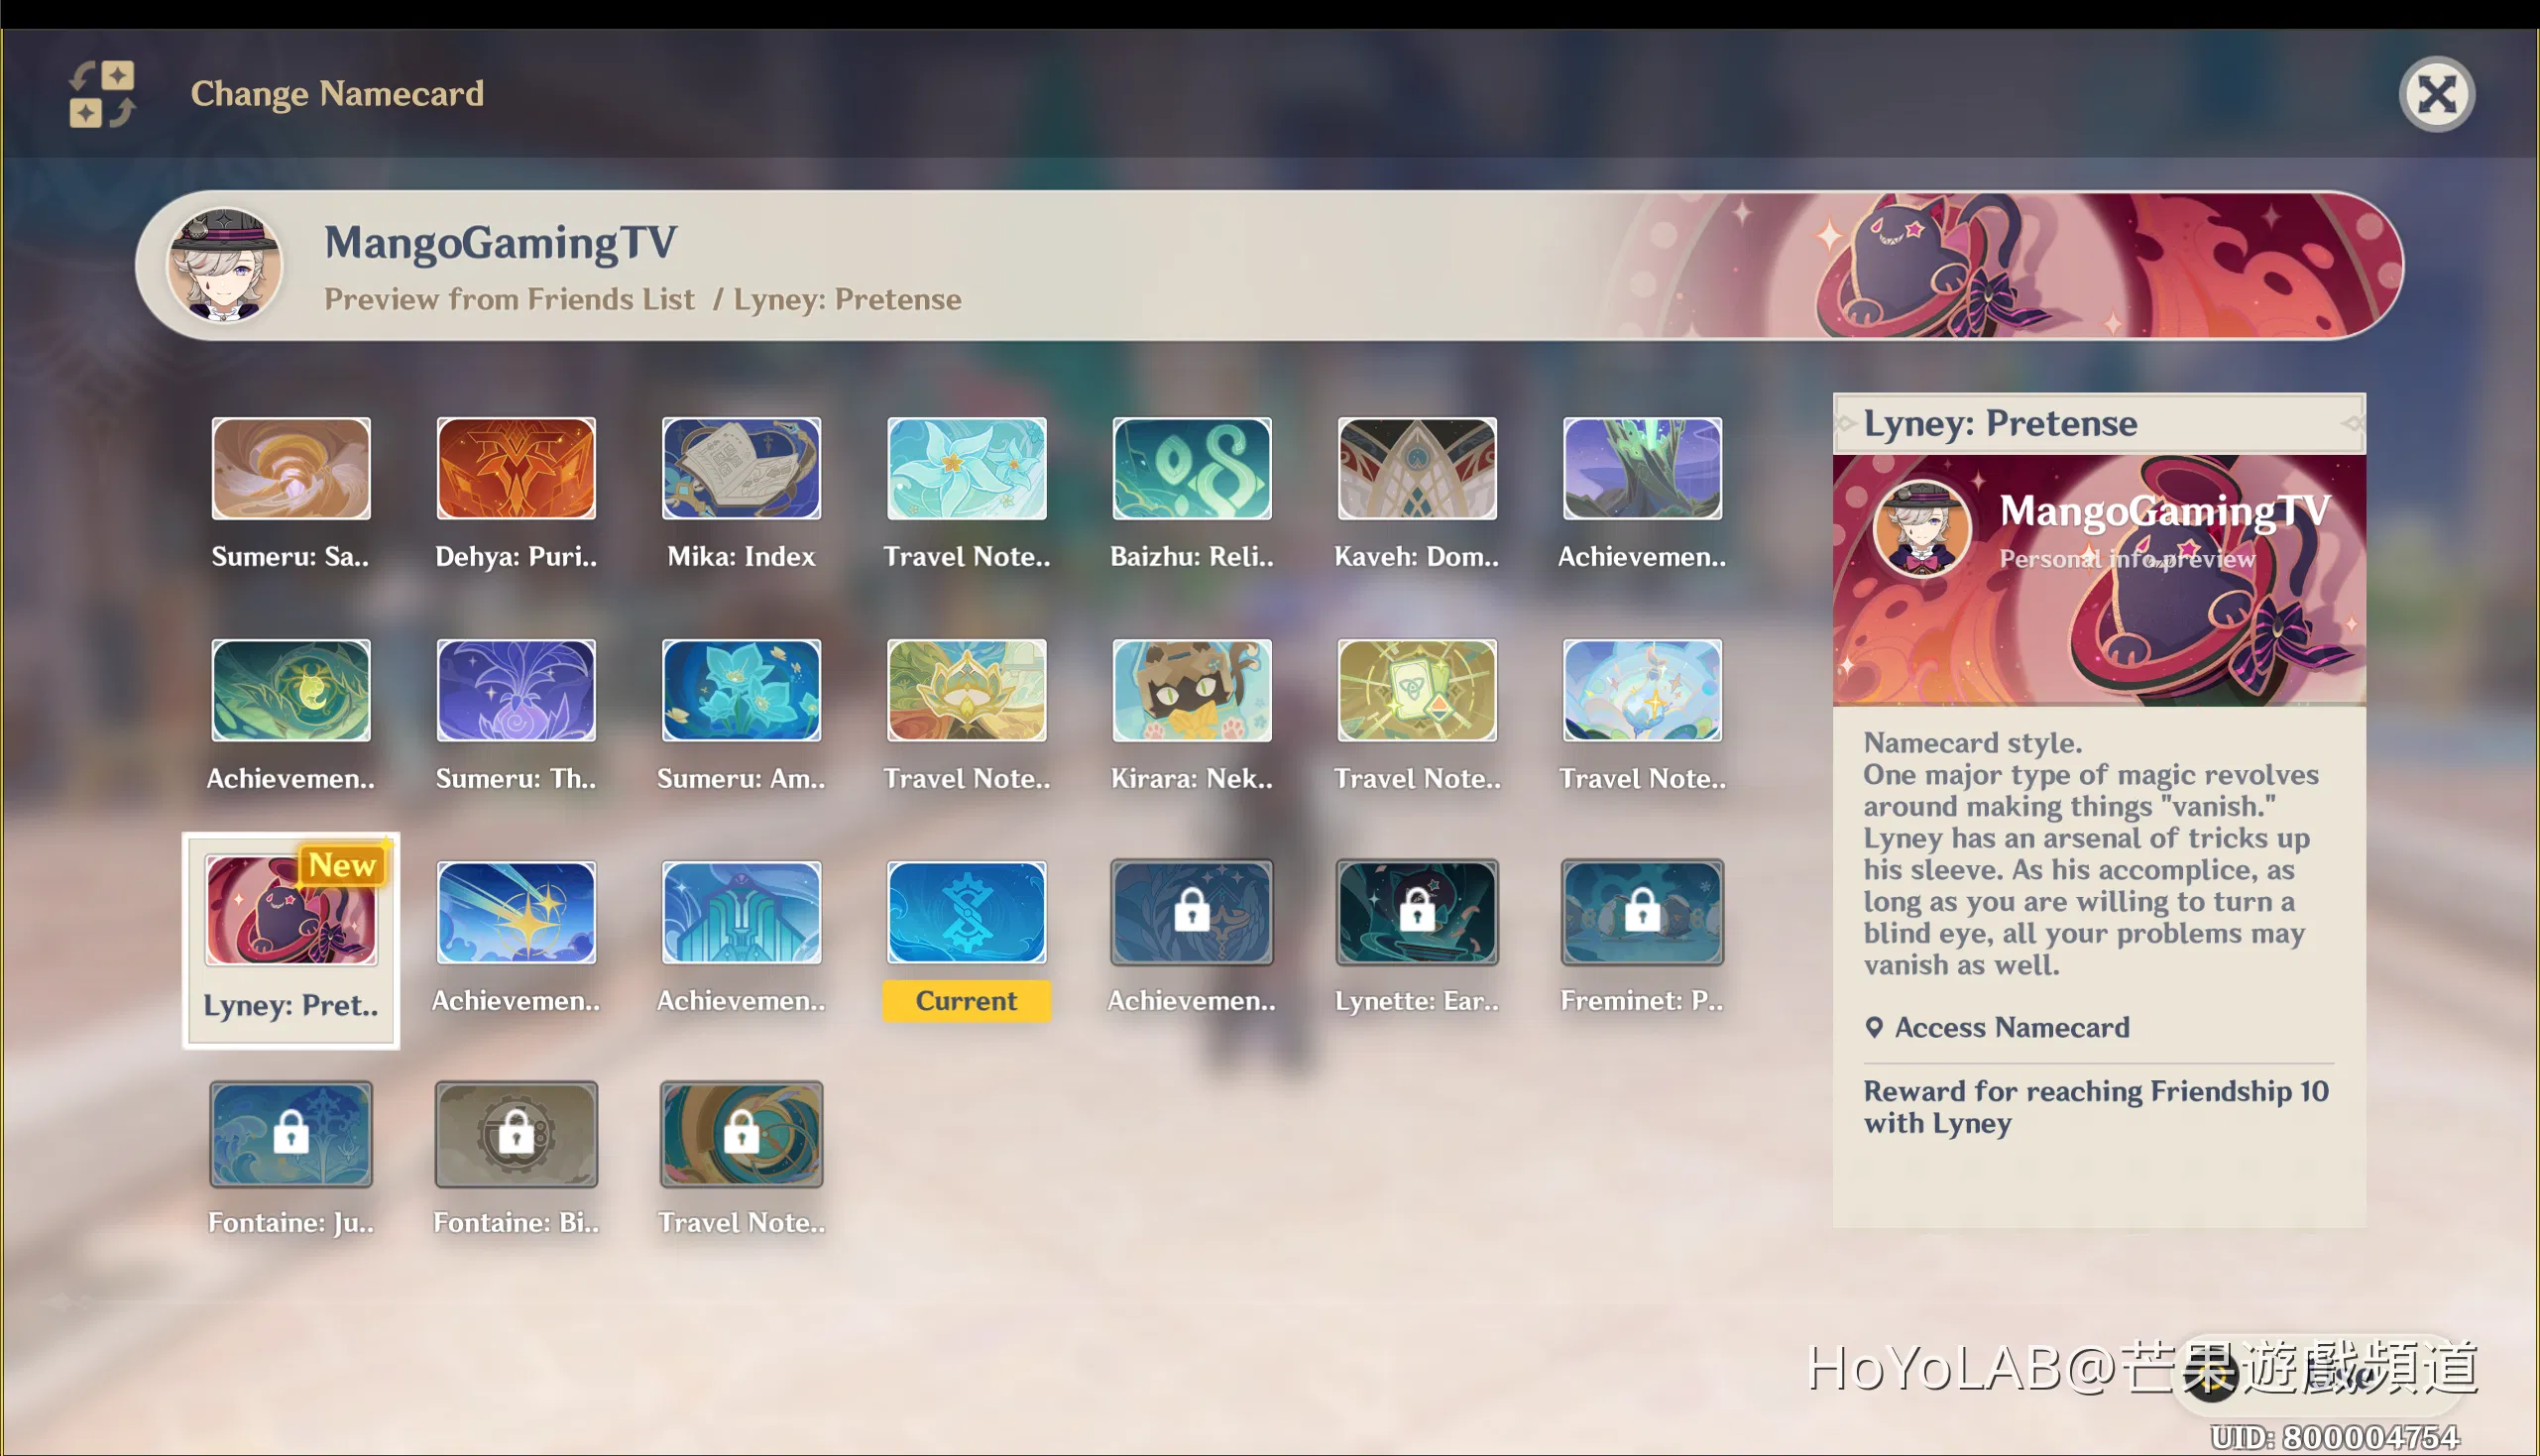2540x1456 pixels.
Task: Click the locked Lynette: Ear.. namecard
Action: pos(1416,912)
